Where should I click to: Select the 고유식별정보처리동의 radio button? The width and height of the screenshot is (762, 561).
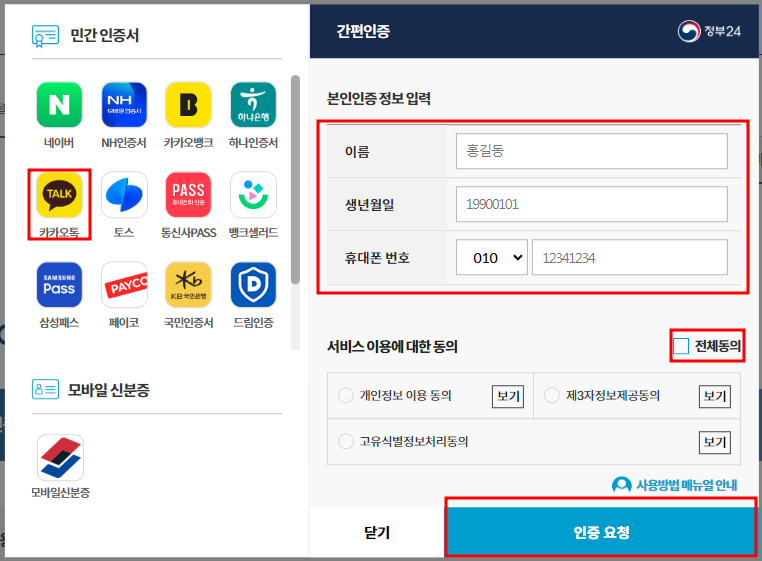click(x=346, y=441)
